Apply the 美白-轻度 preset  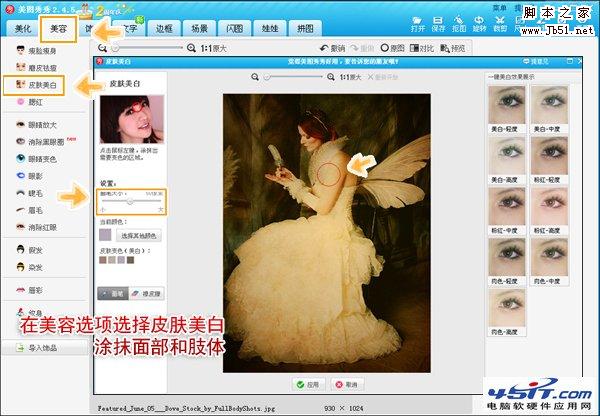507,109
